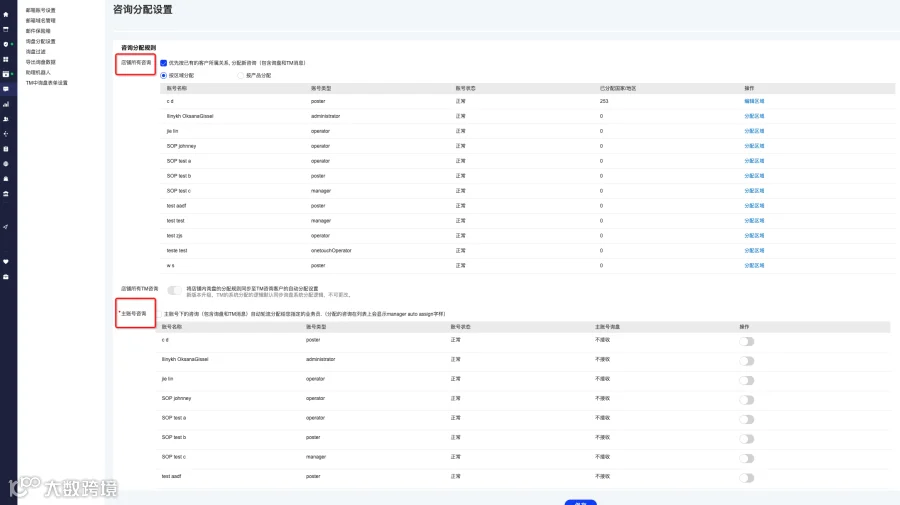Toggle main-account inquiry switch for c d
This screenshot has height=505, width=900.
tap(747, 341)
